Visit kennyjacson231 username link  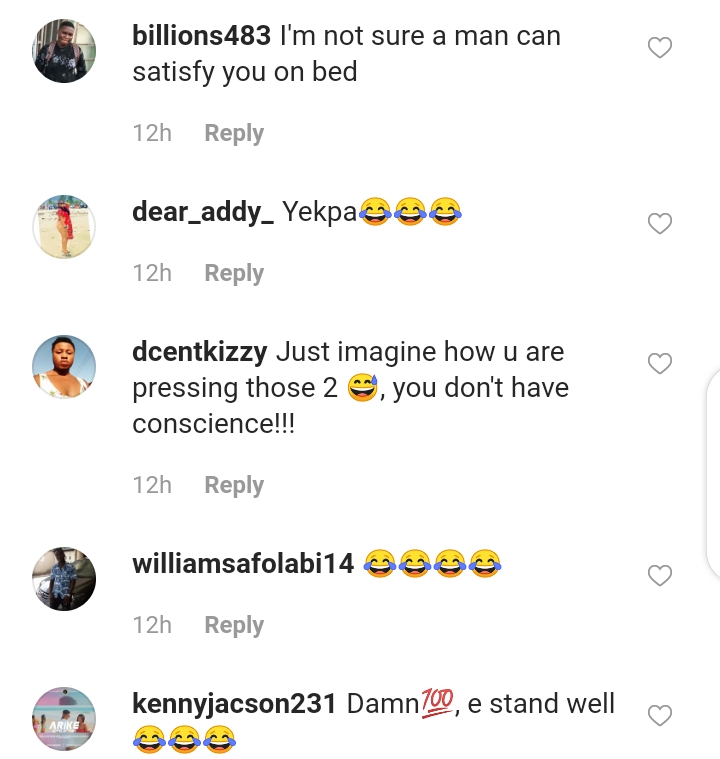[234, 704]
